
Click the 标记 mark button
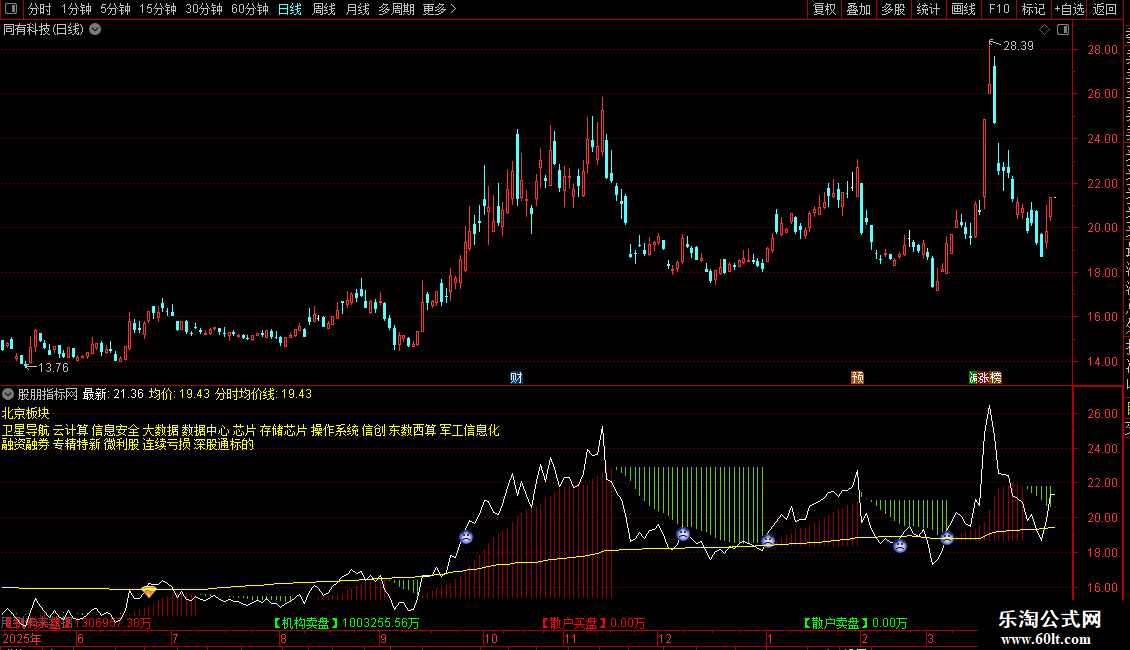click(1033, 9)
